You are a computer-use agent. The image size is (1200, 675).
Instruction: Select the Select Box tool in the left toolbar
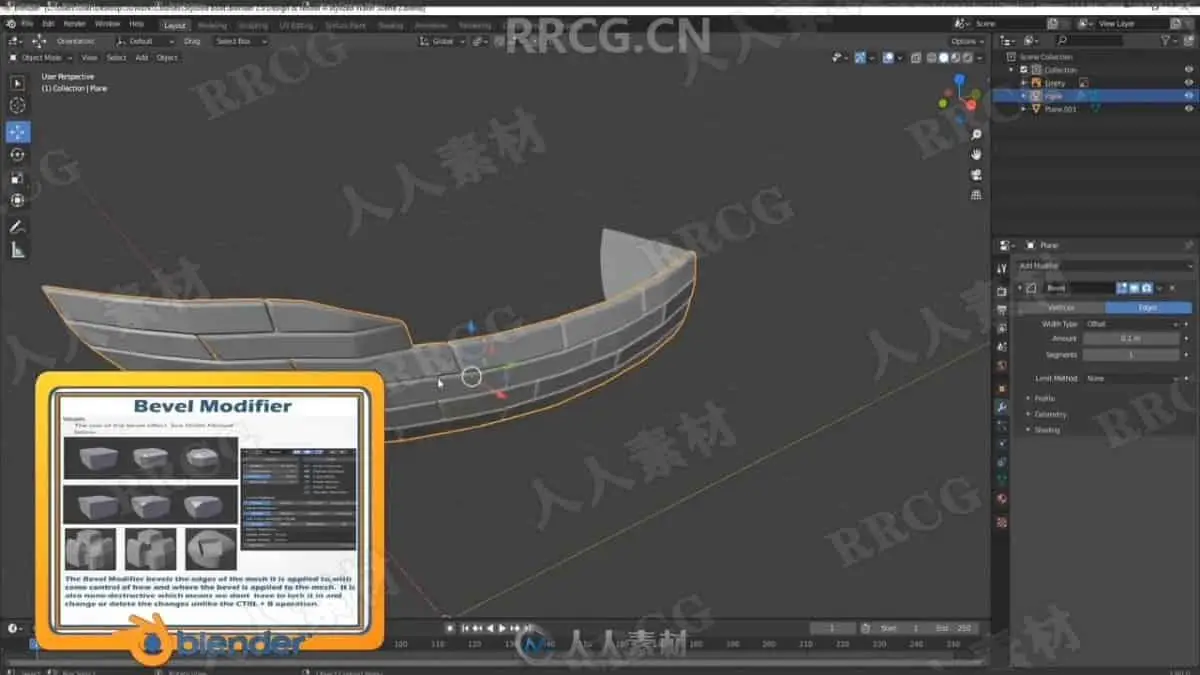(x=17, y=83)
